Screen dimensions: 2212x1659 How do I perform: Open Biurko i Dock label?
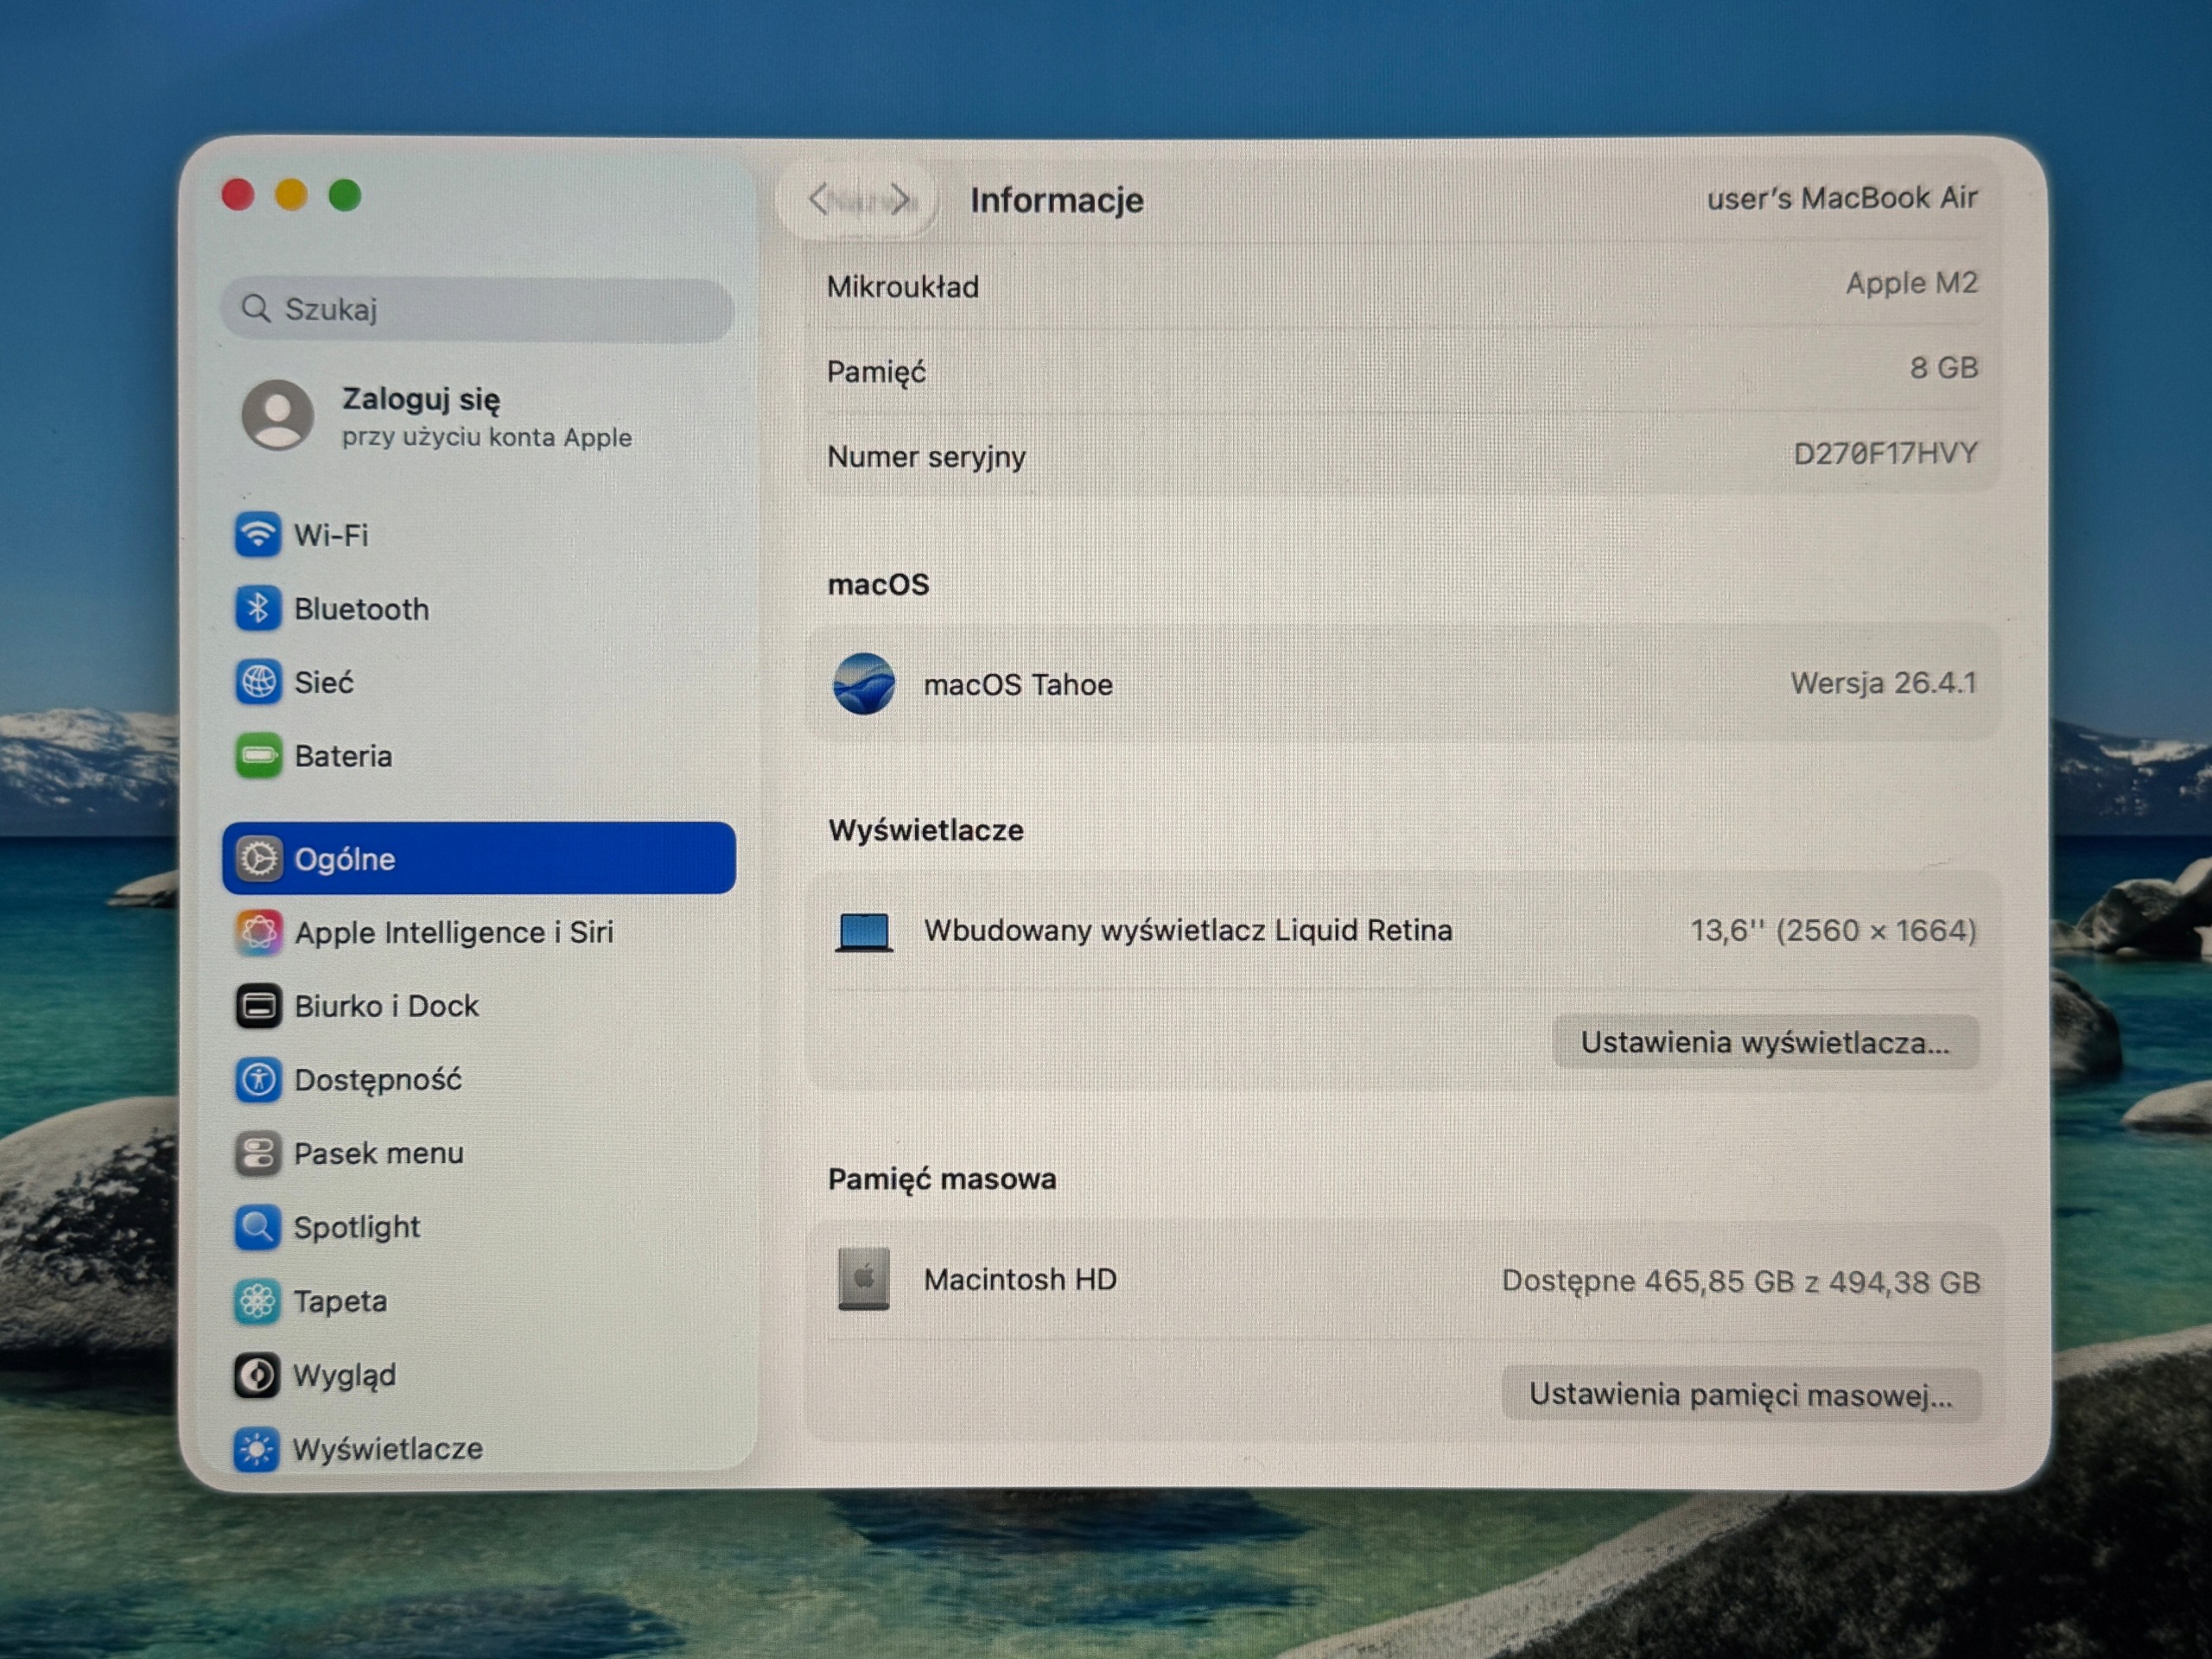[387, 1006]
